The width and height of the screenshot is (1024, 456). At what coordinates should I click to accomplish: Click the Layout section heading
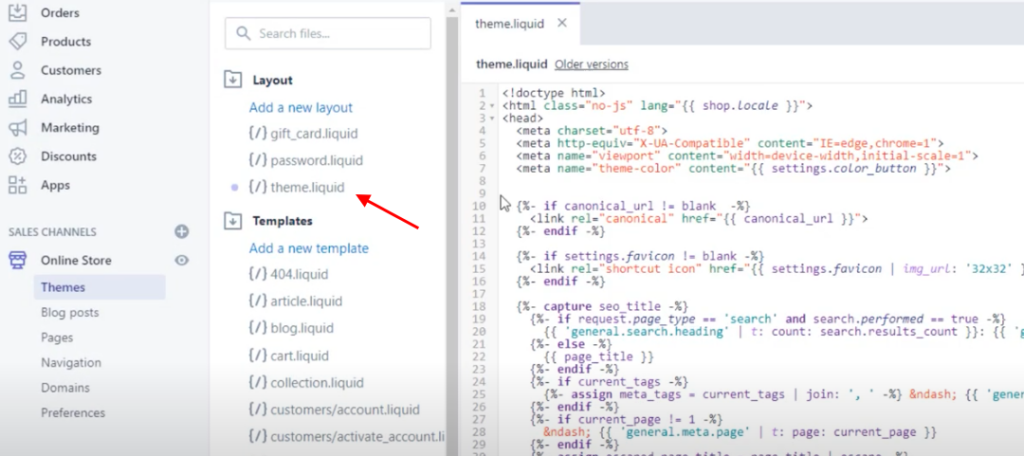[x=272, y=80]
